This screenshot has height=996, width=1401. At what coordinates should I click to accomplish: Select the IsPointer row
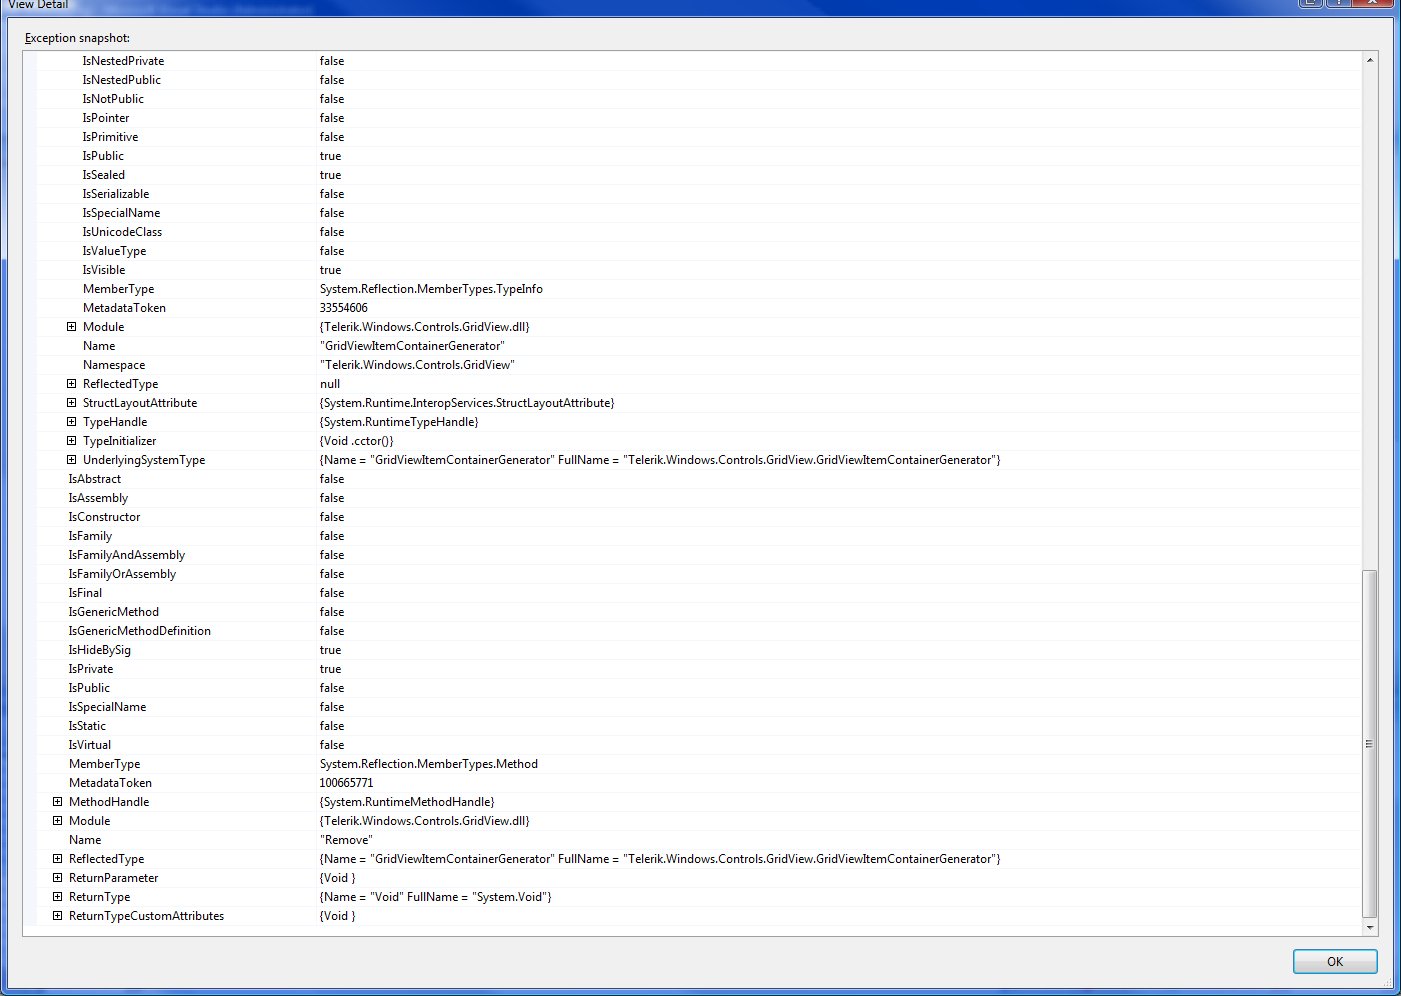point(698,118)
